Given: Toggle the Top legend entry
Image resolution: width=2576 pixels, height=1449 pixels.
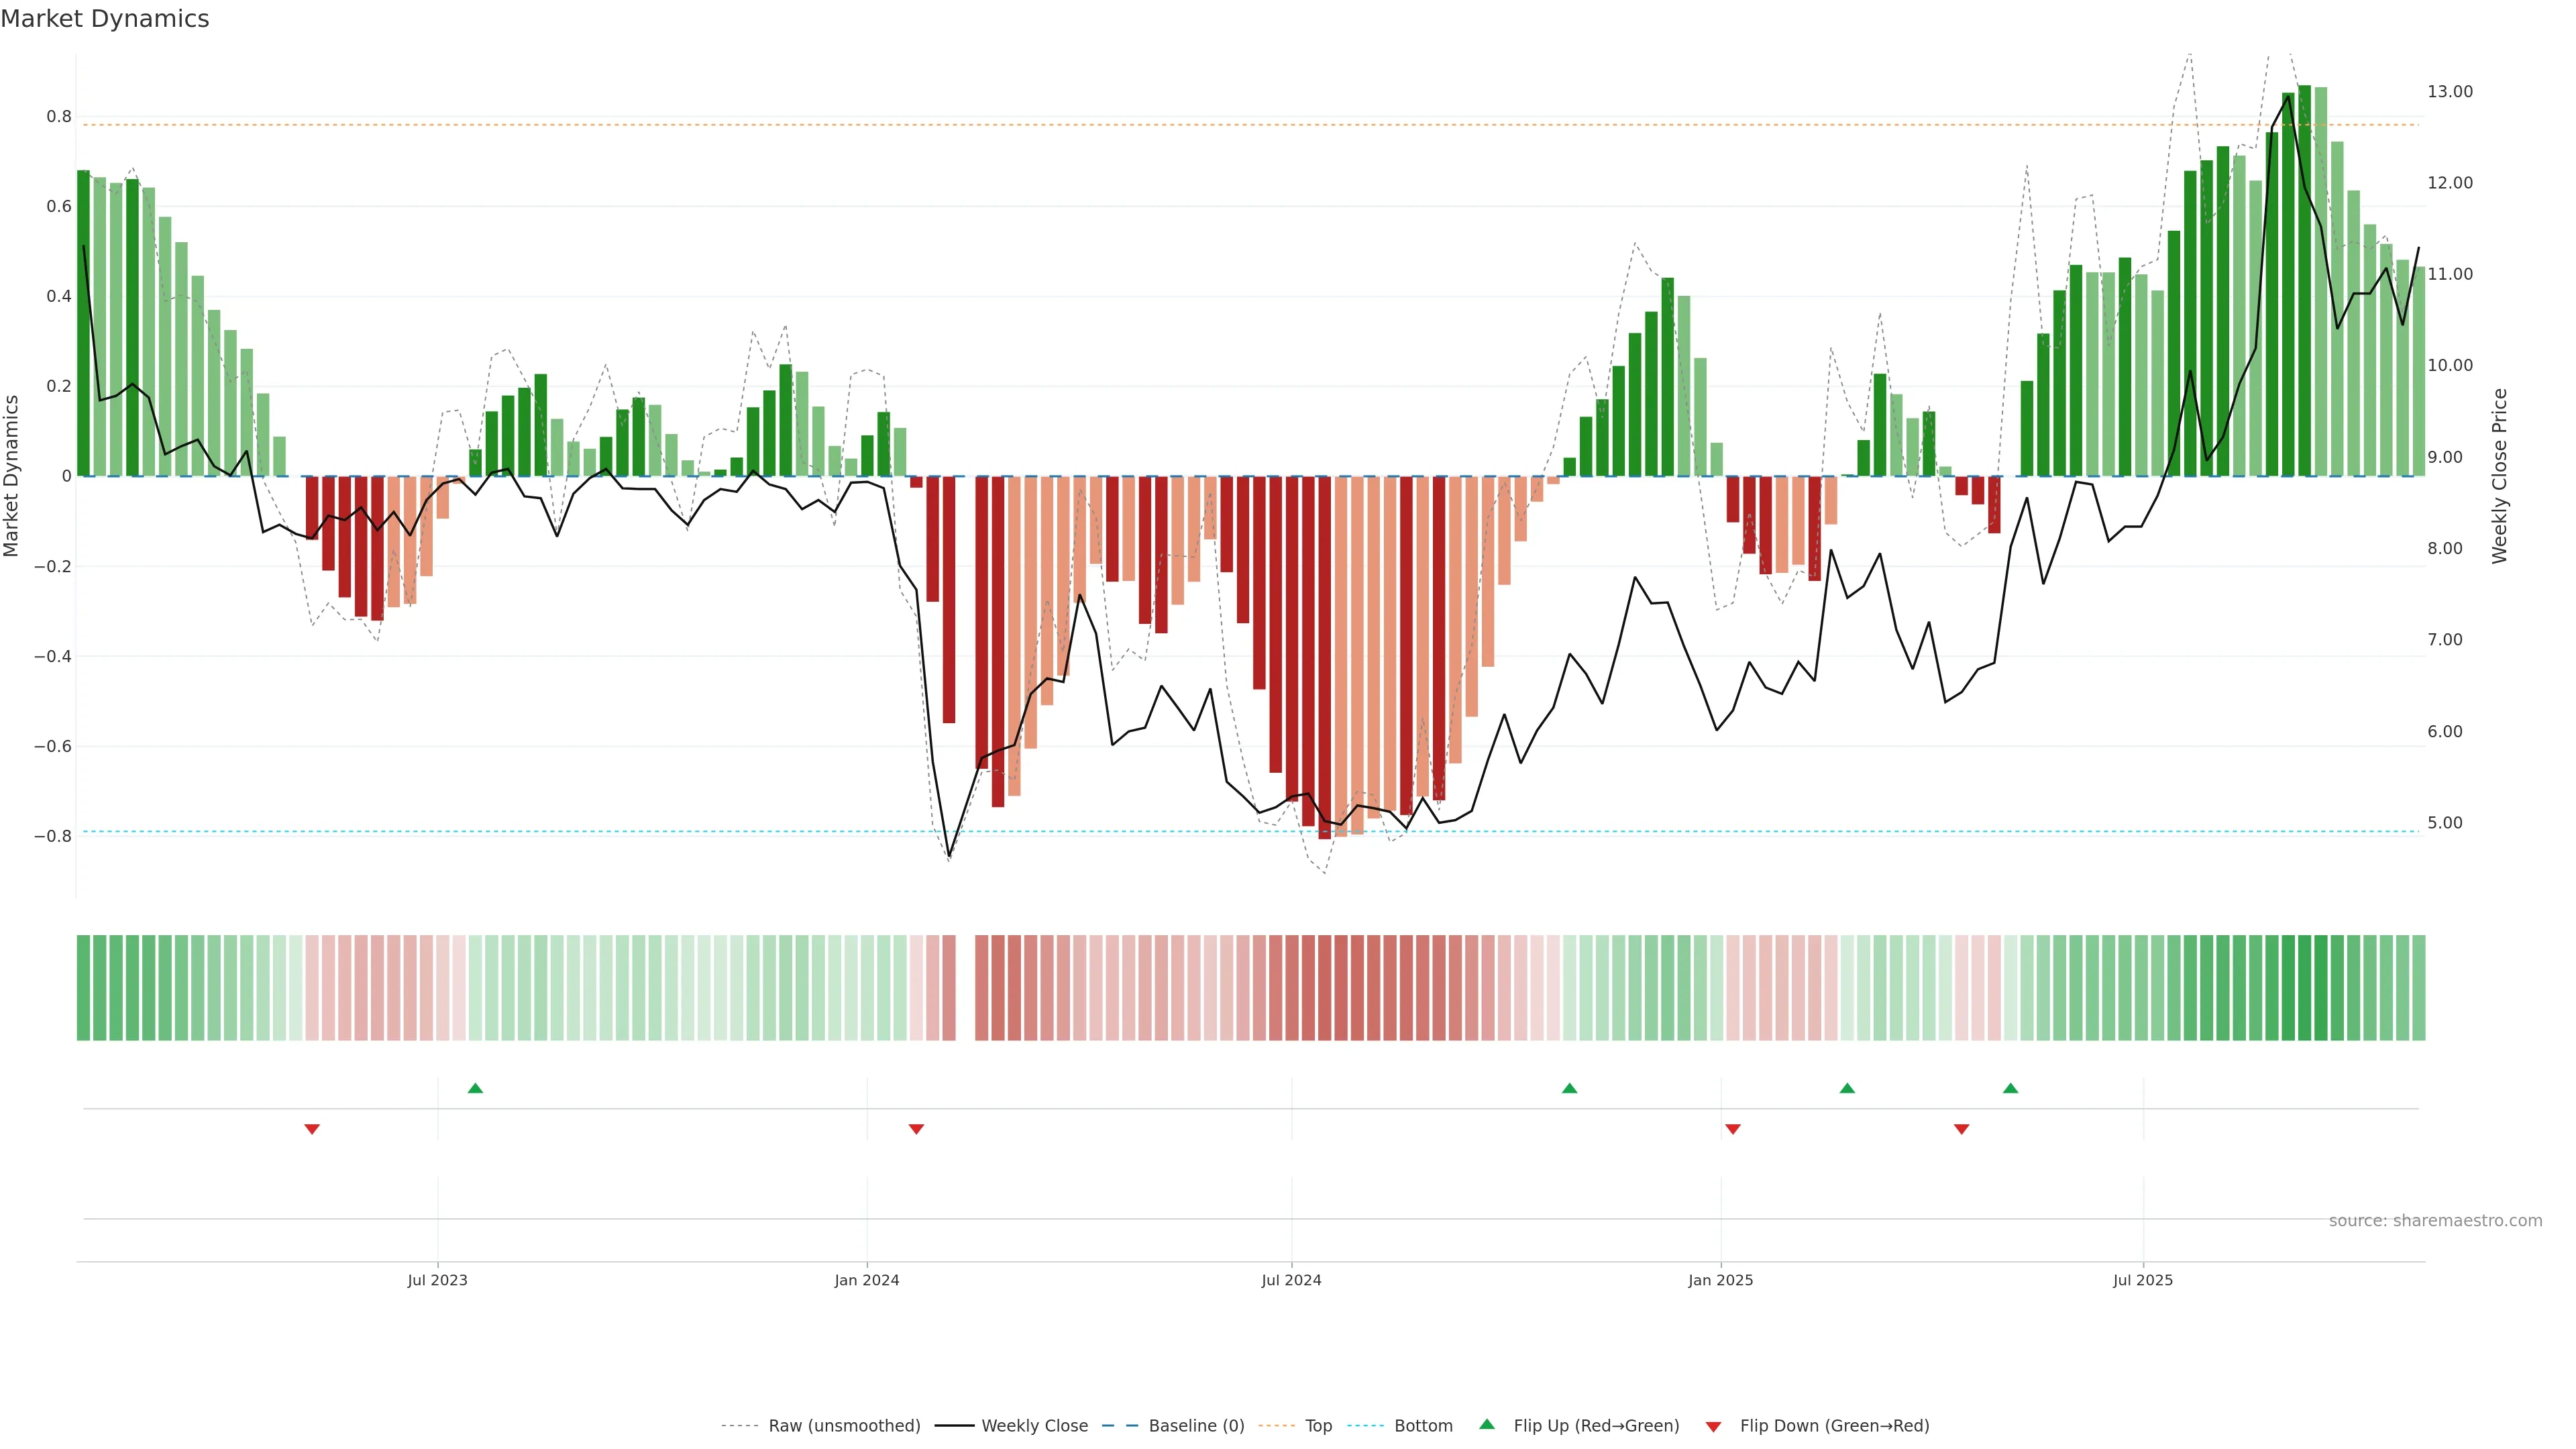Looking at the screenshot, I should click(1318, 1425).
